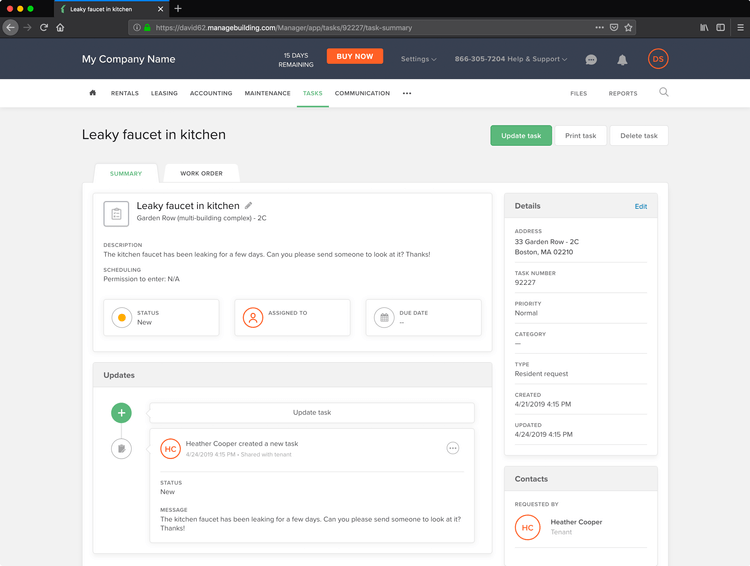Screen dimensions: 750x566
Task: Open the notifications bell icon
Action: pyautogui.click(x=622, y=59)
